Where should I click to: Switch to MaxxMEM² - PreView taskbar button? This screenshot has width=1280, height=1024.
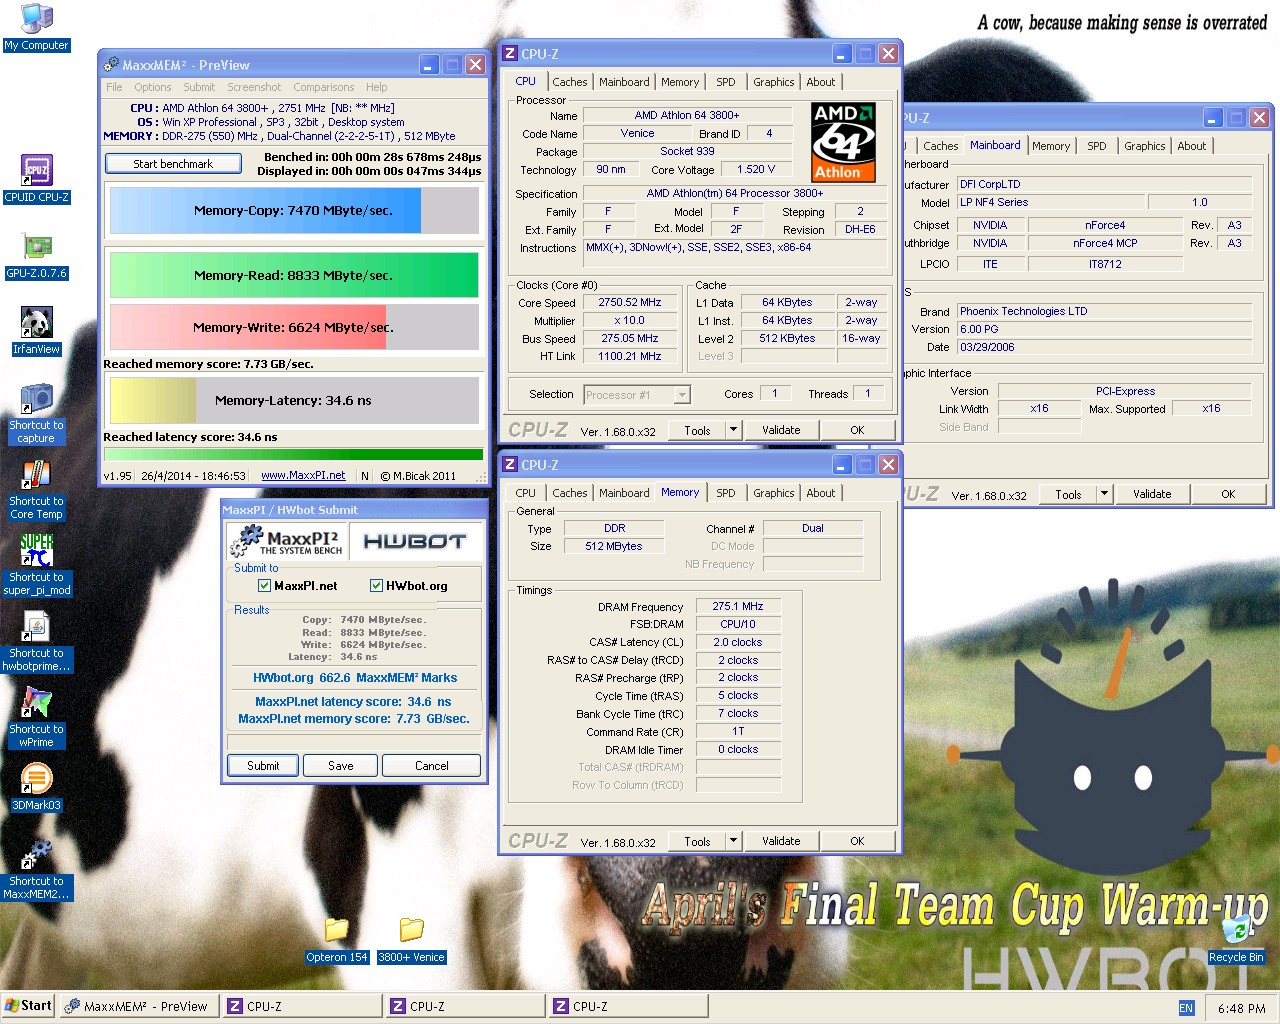(x=139, y=1006)
